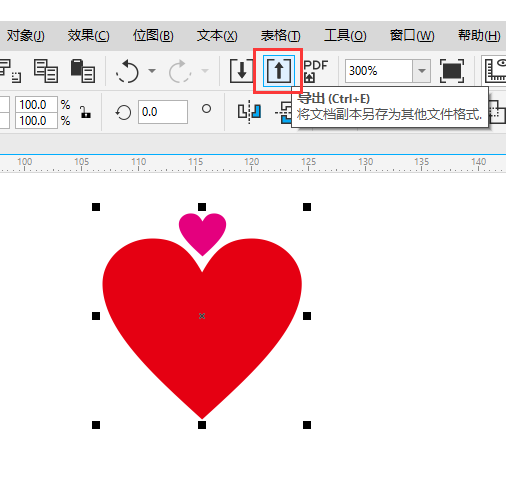The image size is (506, 502).
Task: Click the Import icon with down arrow
Action: click(242, 71)
